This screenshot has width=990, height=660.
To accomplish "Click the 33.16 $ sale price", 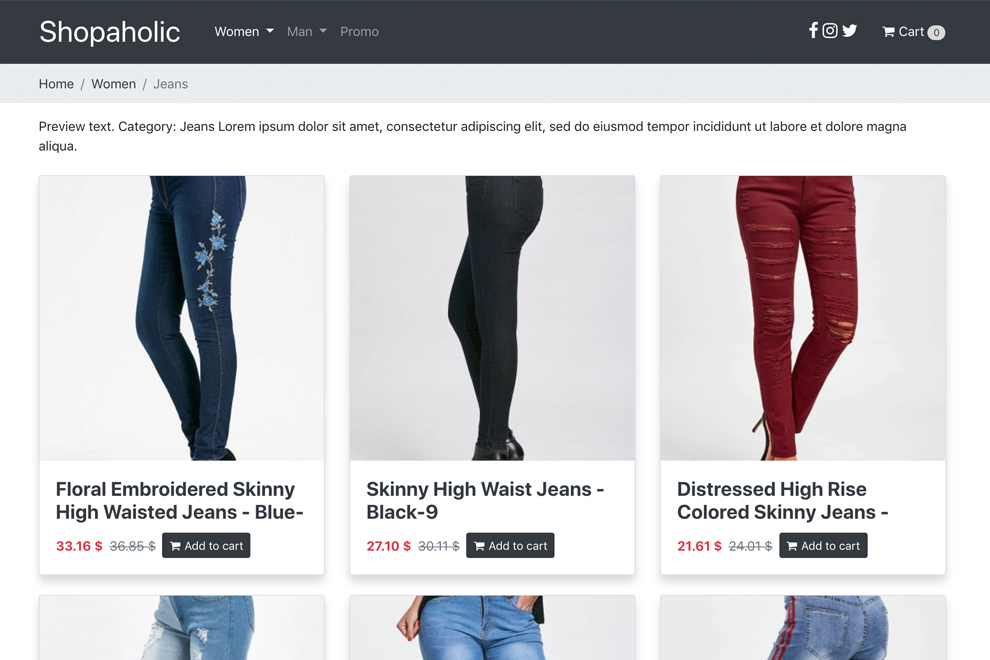I will (x=79, y=546).
